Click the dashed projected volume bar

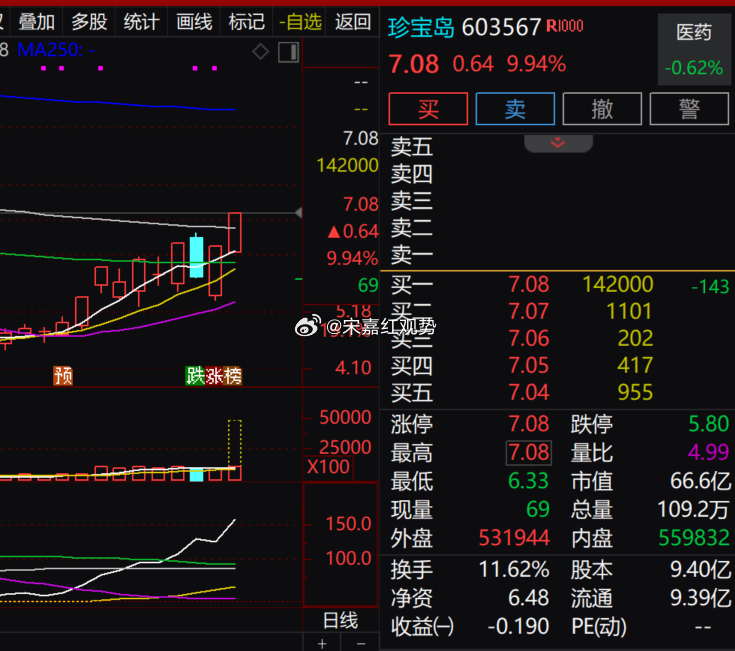tap(235, 442)
